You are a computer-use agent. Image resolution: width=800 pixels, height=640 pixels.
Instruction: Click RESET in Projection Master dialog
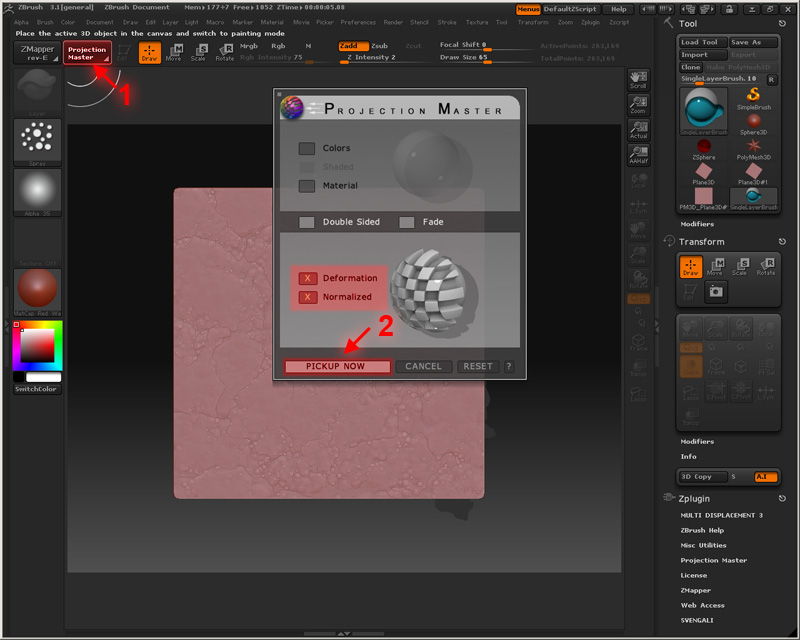pos(478,366)
